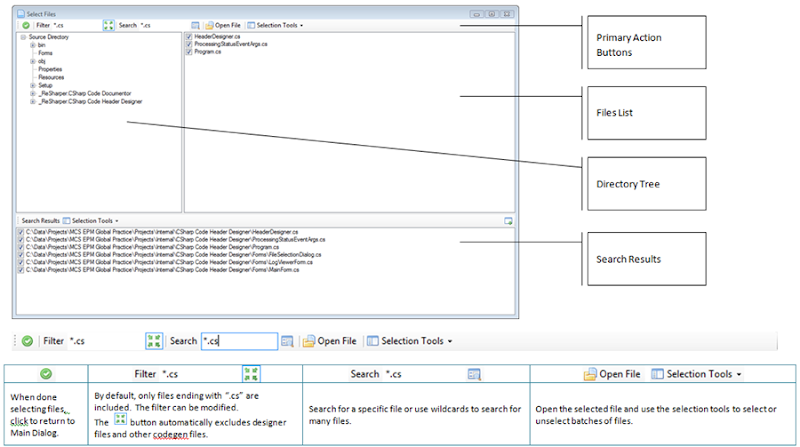Open Selection Tools dropdown in Select Files top toolbar
The width and height of the screenshot is (800, 447).
pyautogui.click(x=276, y=25)
